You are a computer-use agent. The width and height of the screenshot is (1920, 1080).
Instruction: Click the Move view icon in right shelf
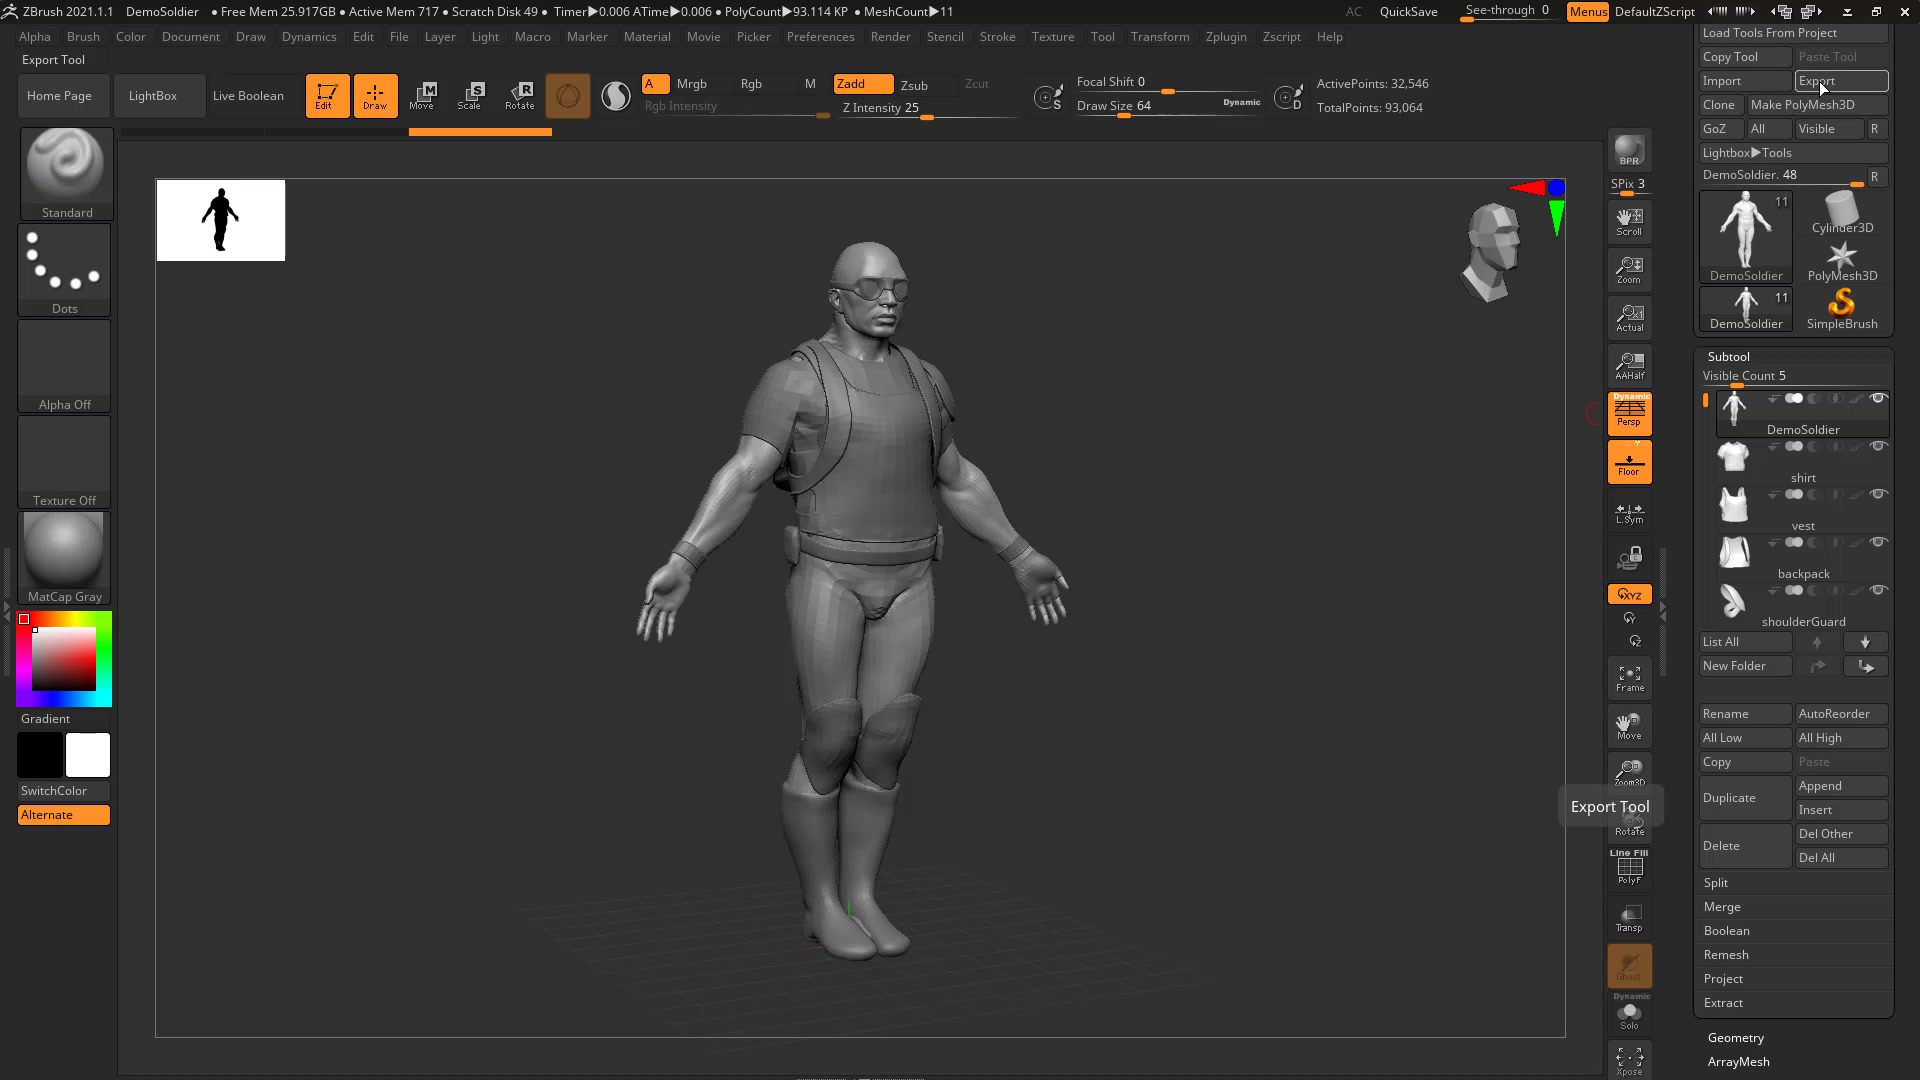(1629, 726)
